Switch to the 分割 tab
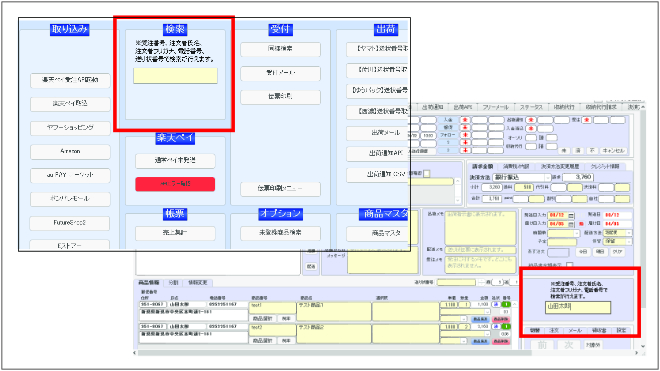Image resolution: width=660 pixels, height=371 pixels. [173, 283]
